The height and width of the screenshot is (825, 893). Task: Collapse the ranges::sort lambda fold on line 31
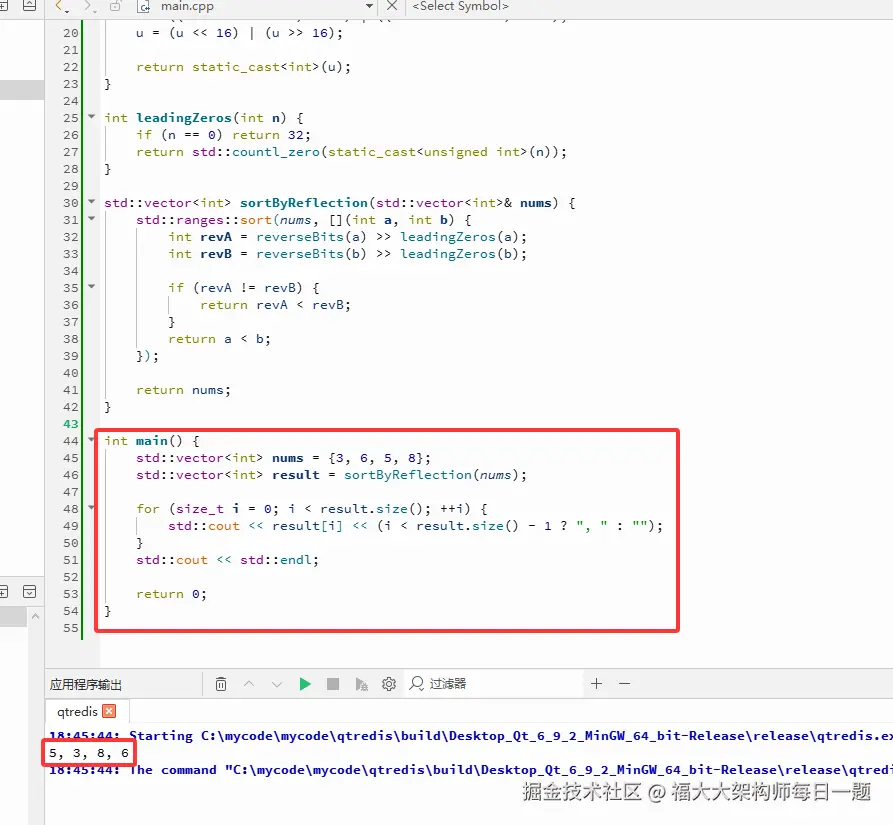tap(92, 219)
